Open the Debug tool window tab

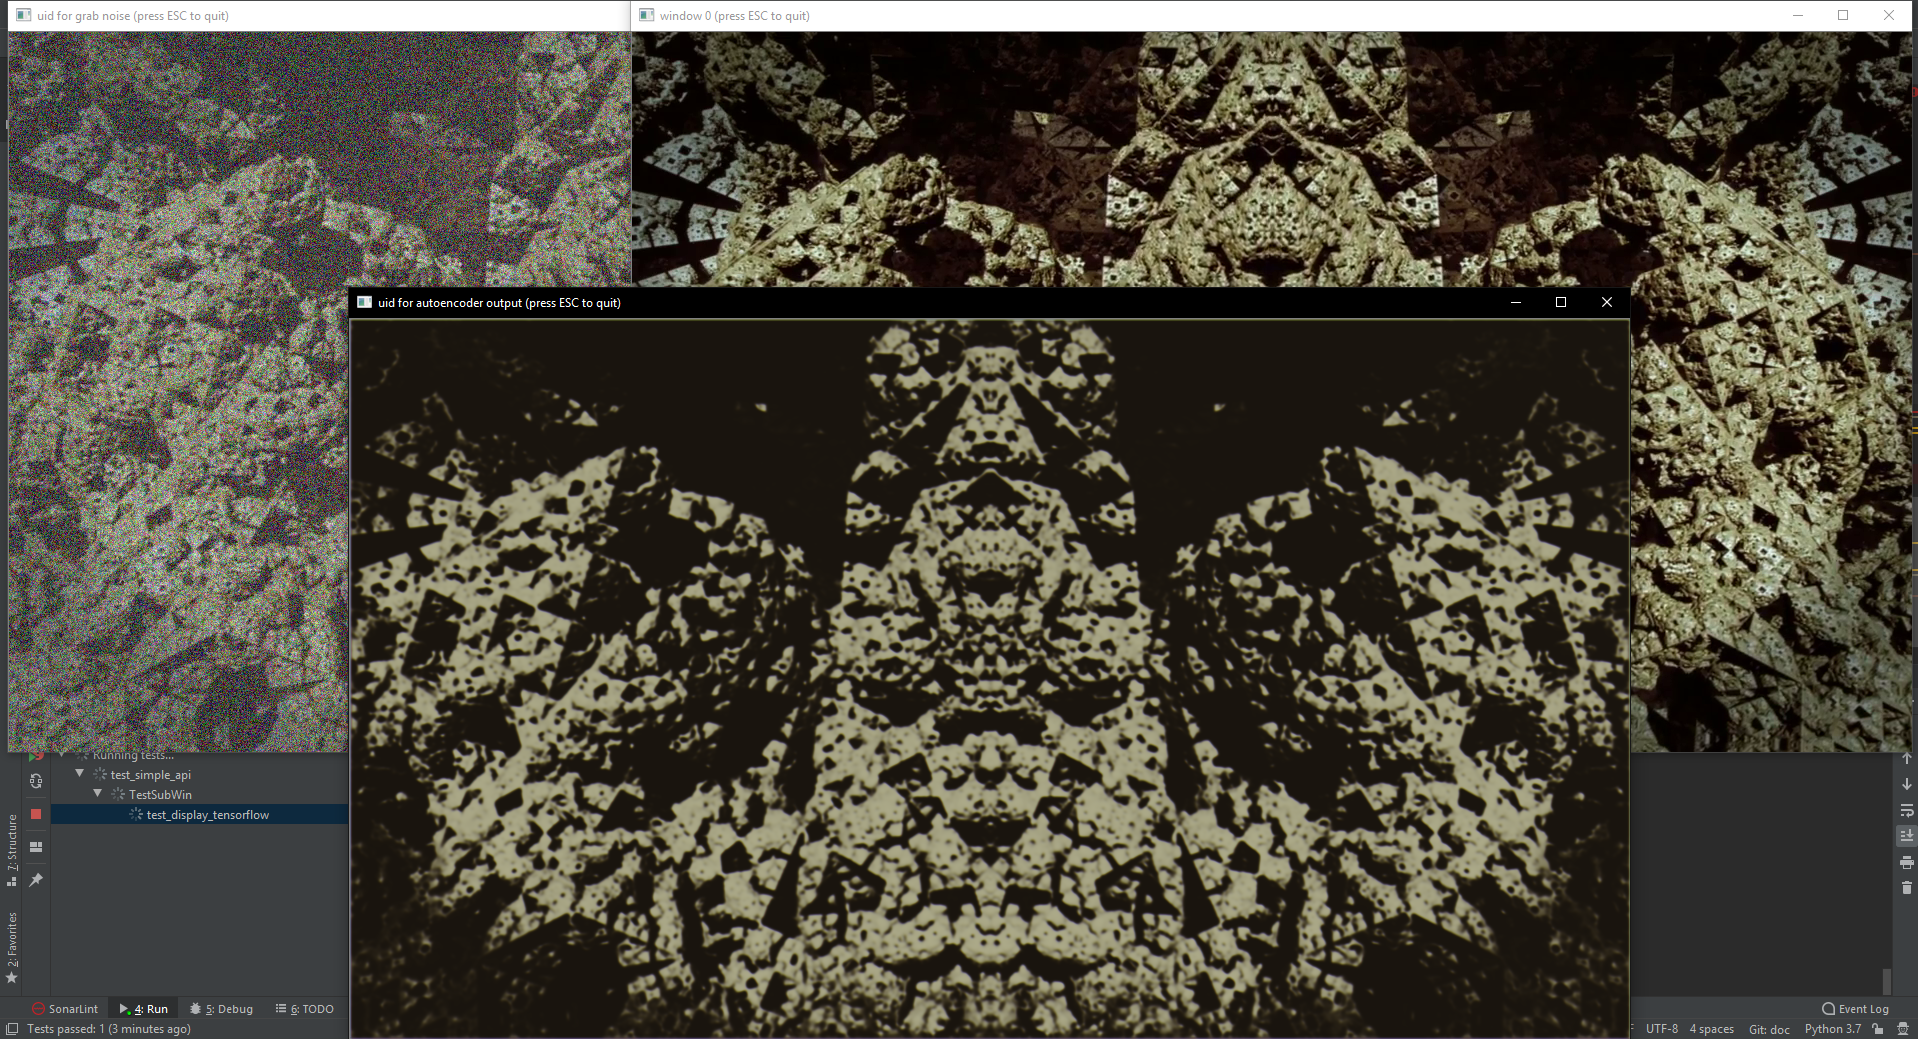point(222,1009)
